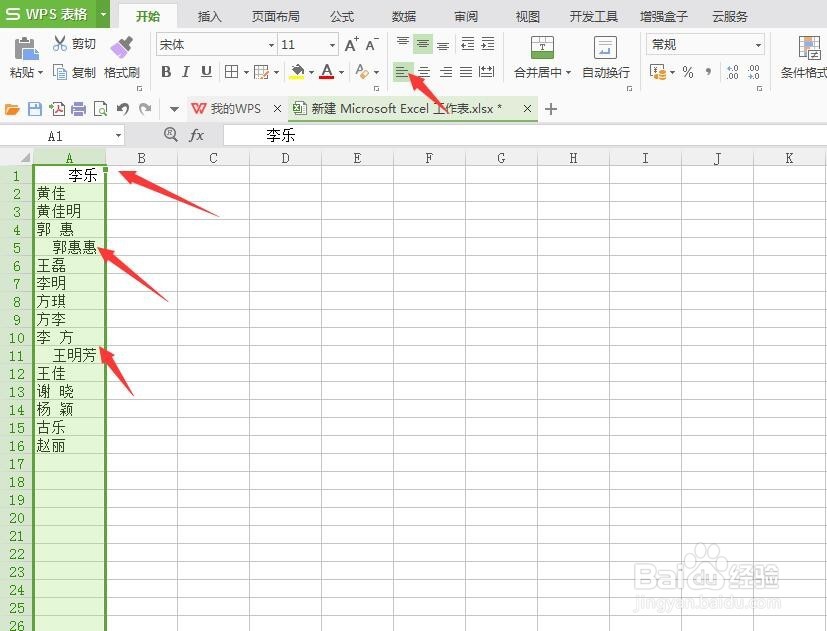Click the clear formatting eraser icon
Viewport: 827px width, 631px height.
coord(362,72)
